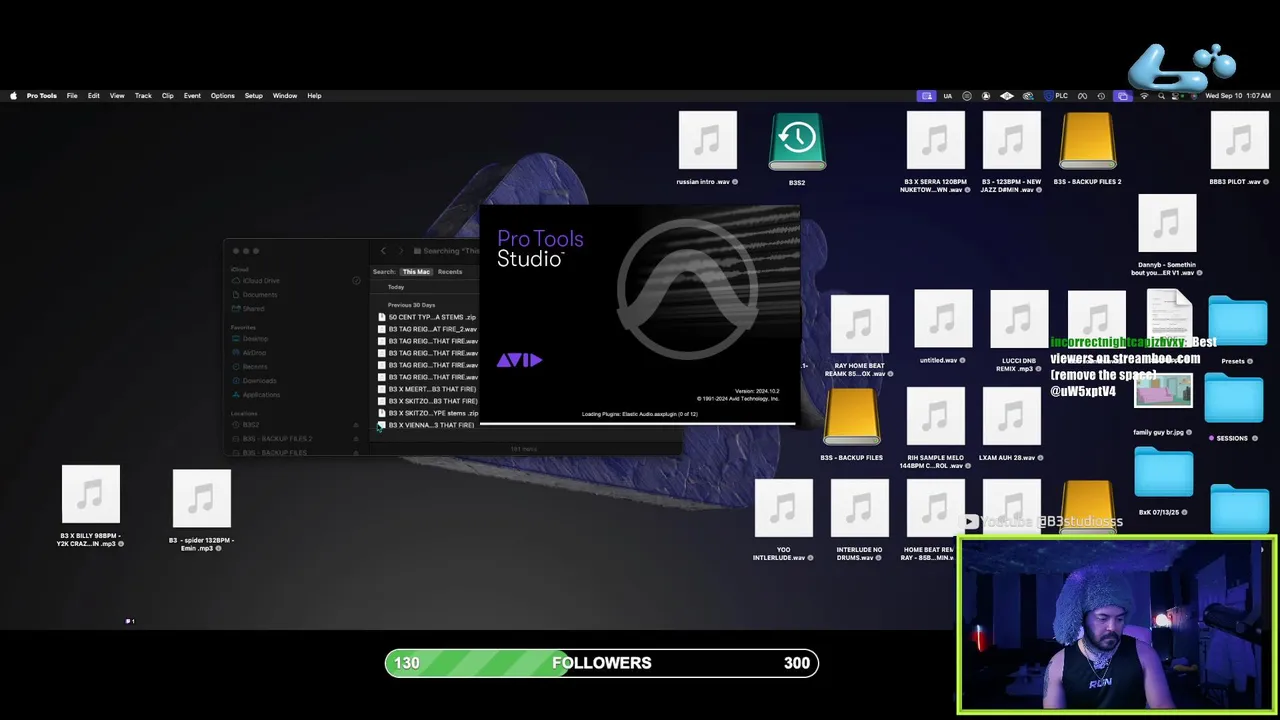Open the Window menu
1280x720 pixels.
(x=285, y=96)
